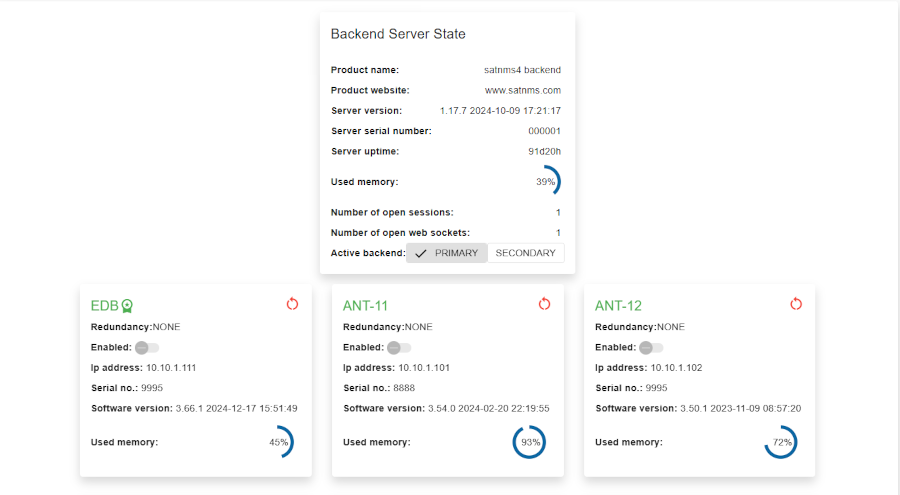Click the EDB card title
The image size is (900, 495).
(x=104, y=306)
